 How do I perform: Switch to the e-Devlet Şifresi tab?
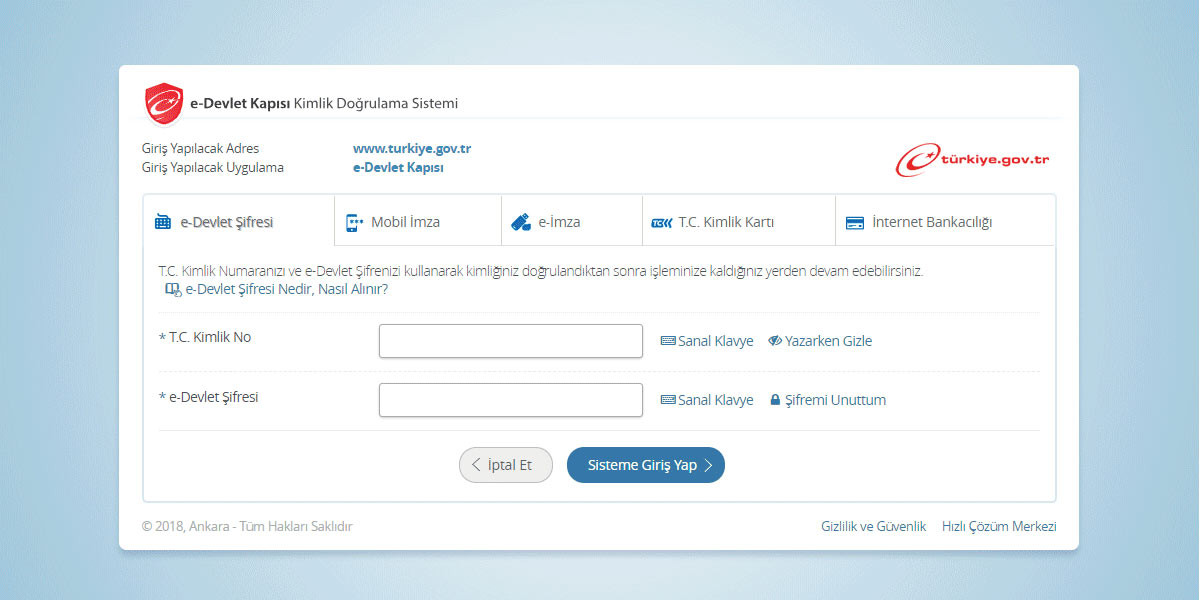pyautogui.click(x=238, y=221)
